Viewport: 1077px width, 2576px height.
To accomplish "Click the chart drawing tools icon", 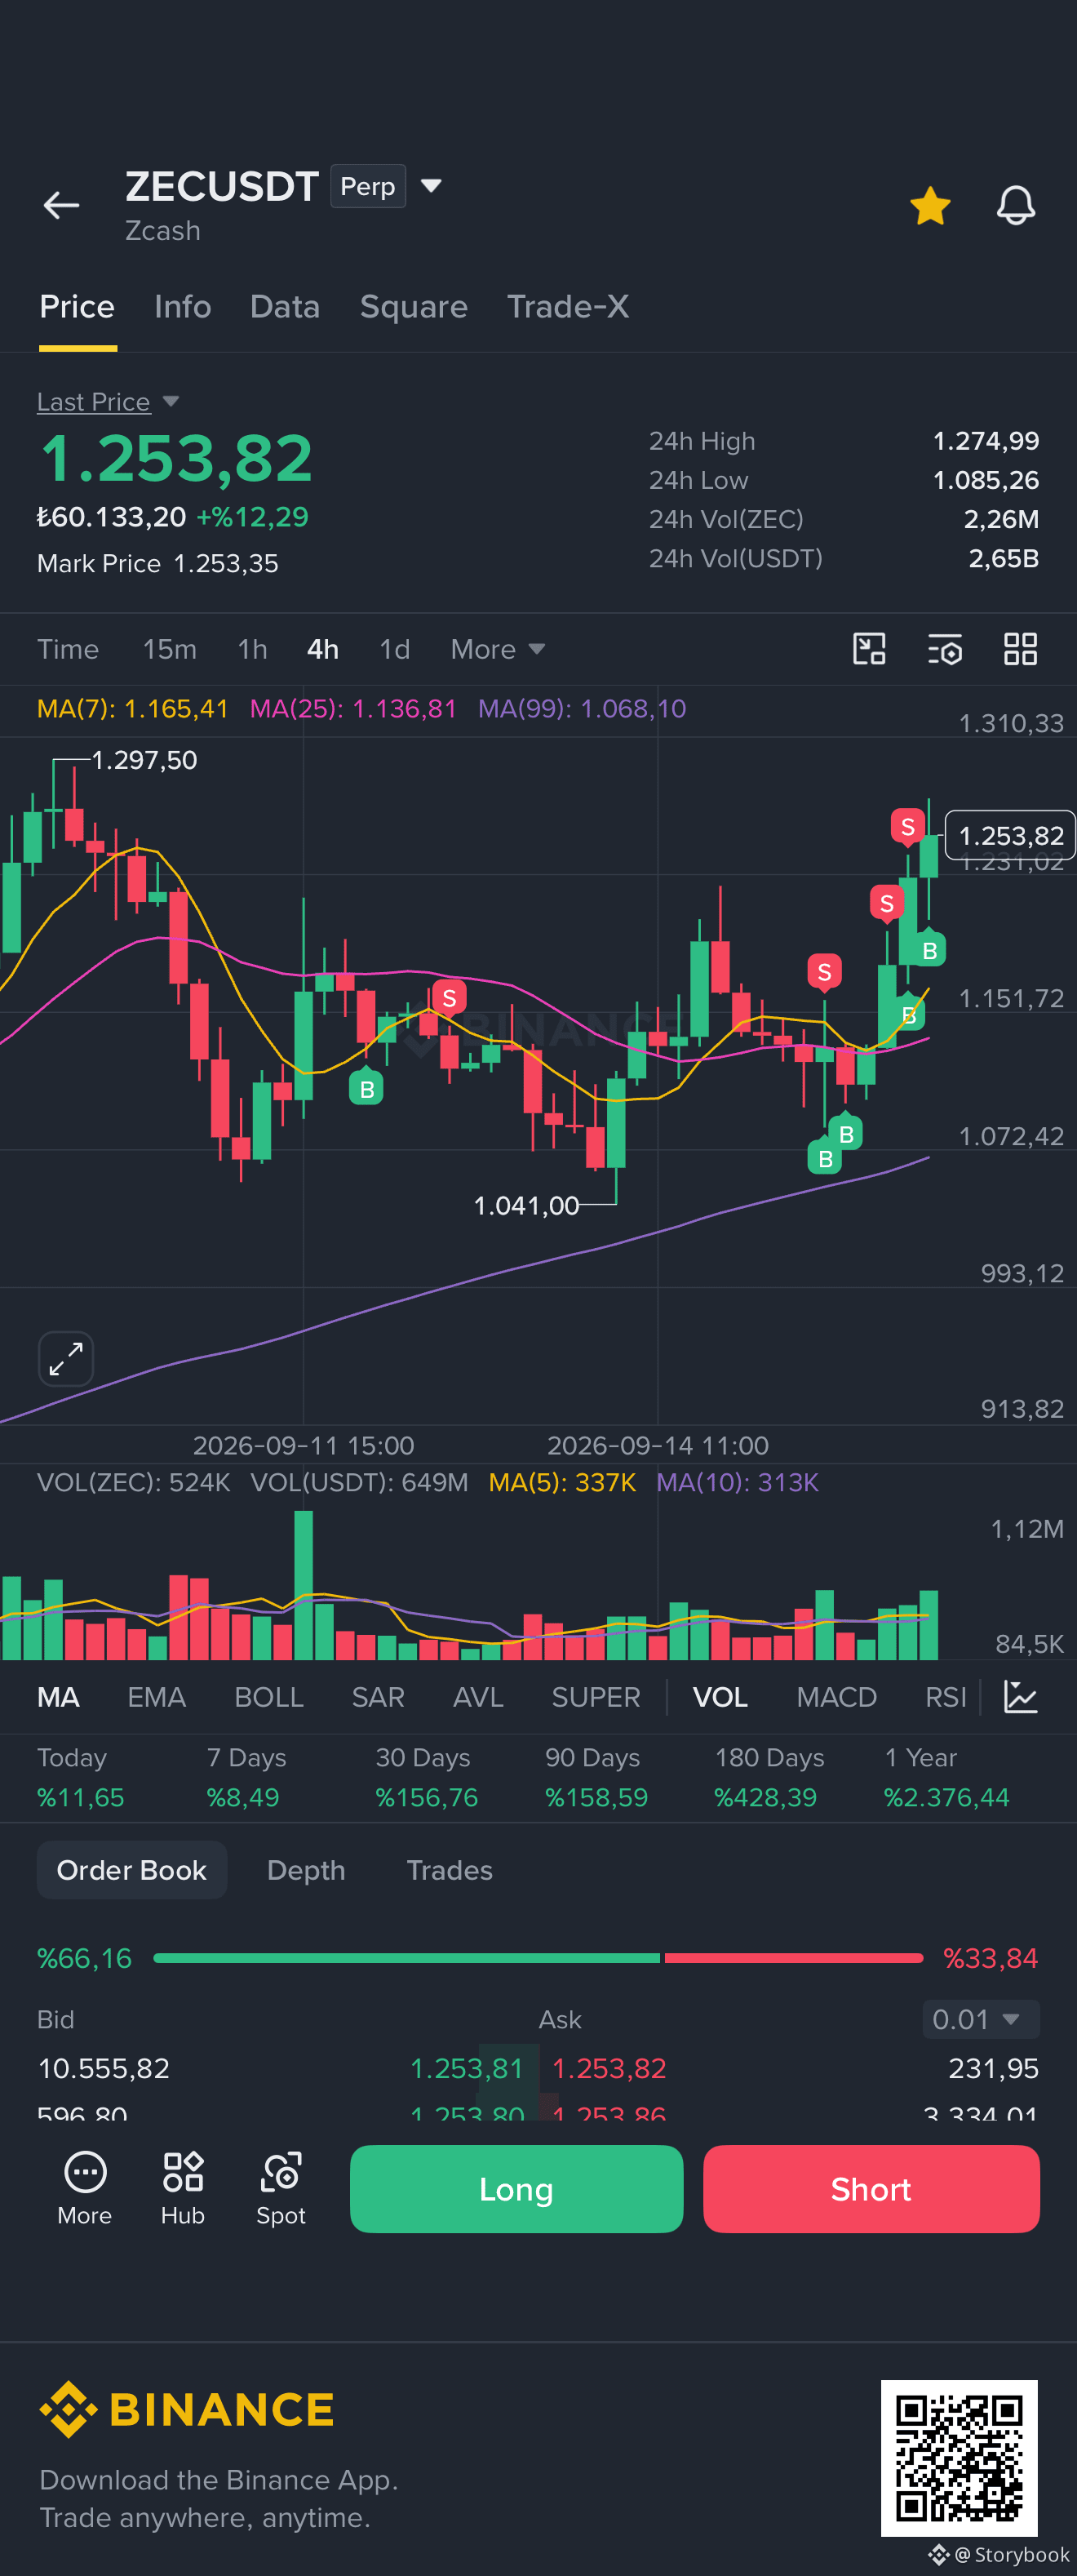I will click(869, 649).
